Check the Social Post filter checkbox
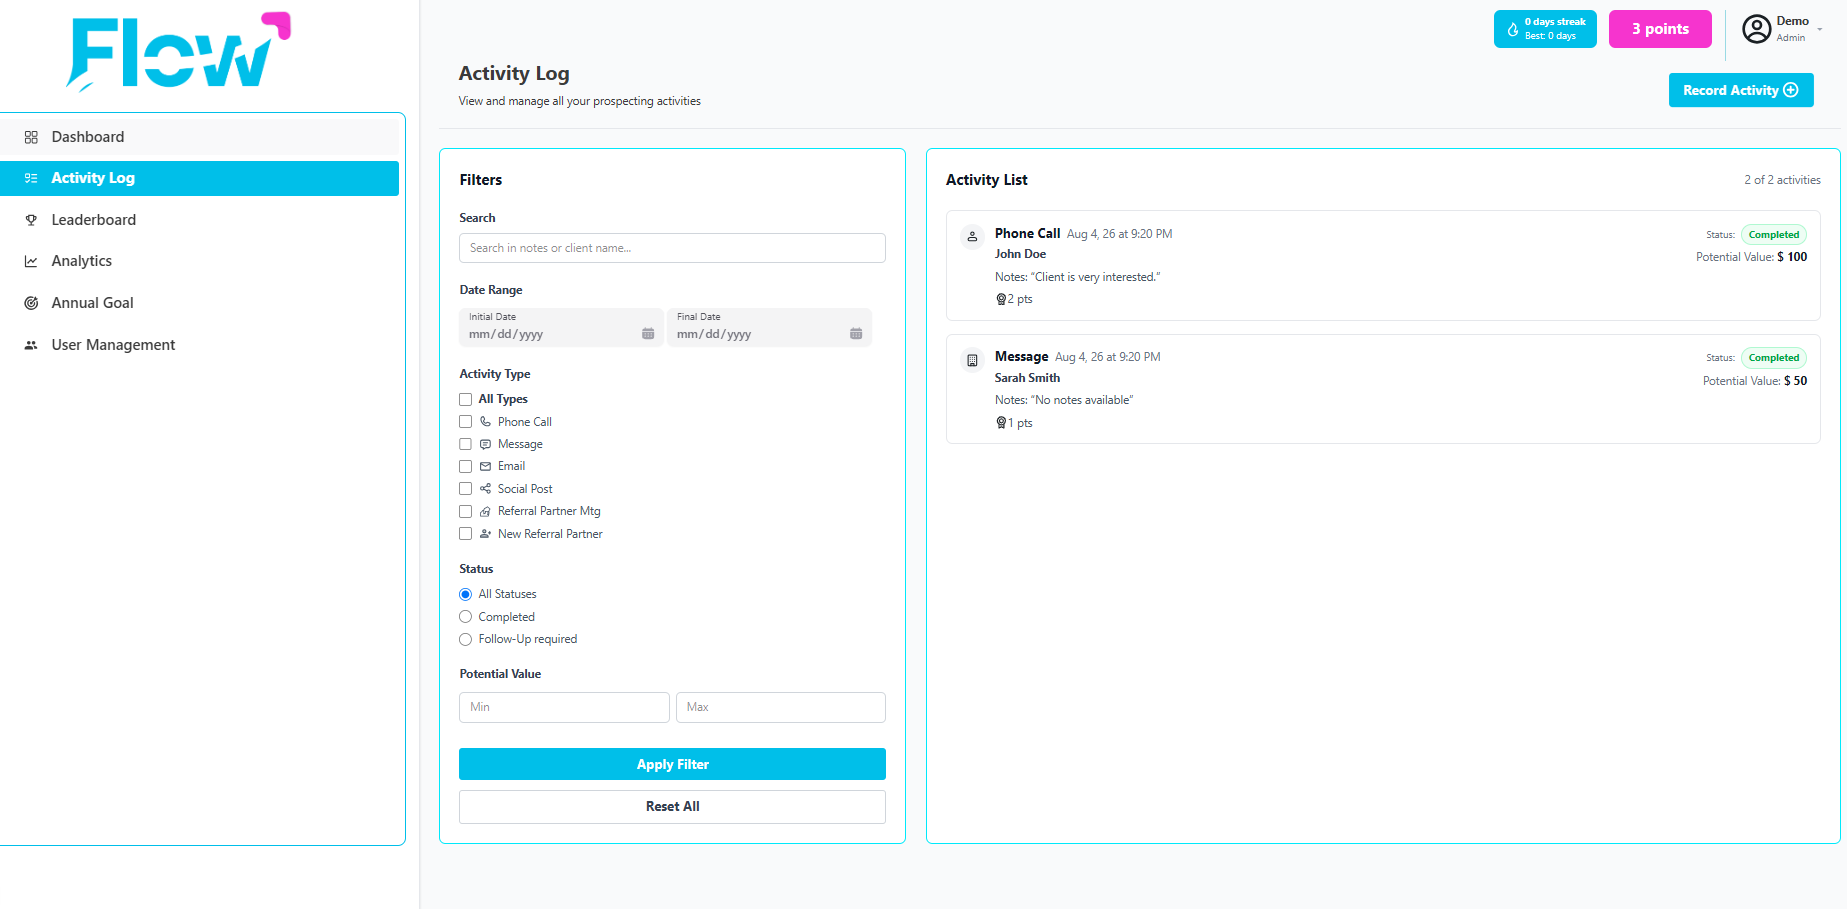 [465, 489]
